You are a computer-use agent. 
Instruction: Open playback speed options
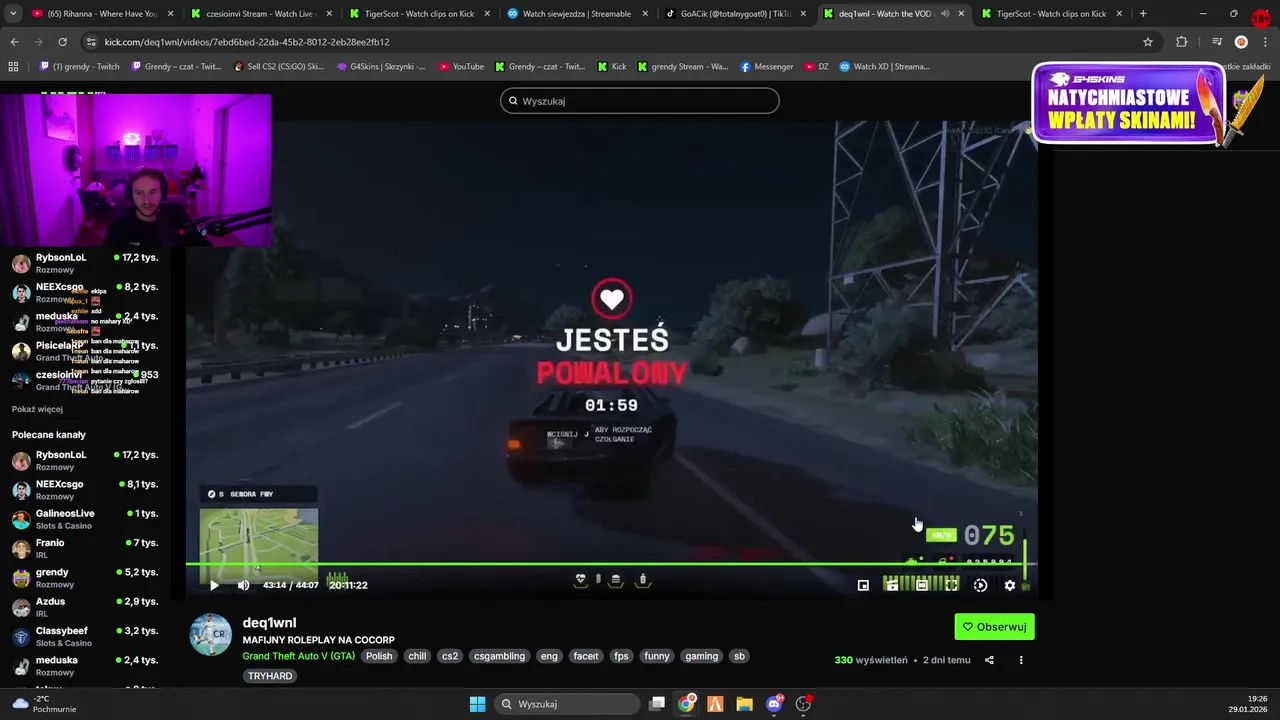[980, 585]
